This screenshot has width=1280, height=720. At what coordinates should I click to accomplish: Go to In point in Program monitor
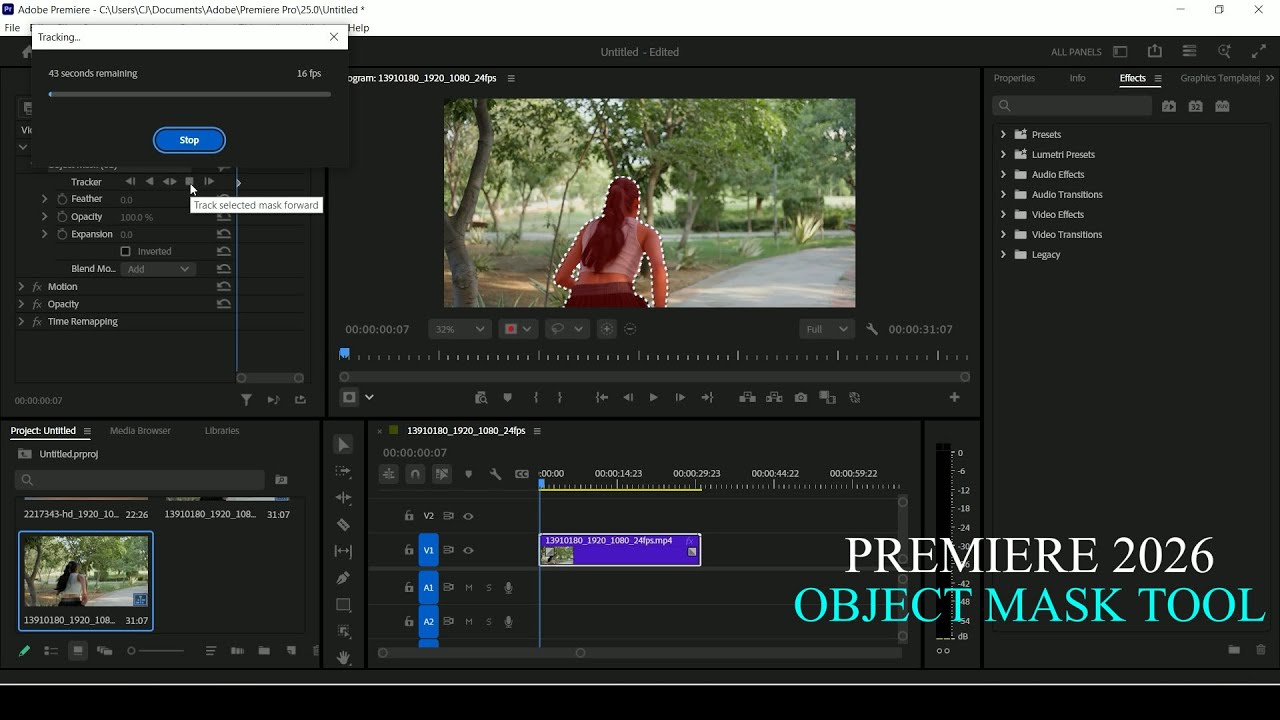point(602,397)
